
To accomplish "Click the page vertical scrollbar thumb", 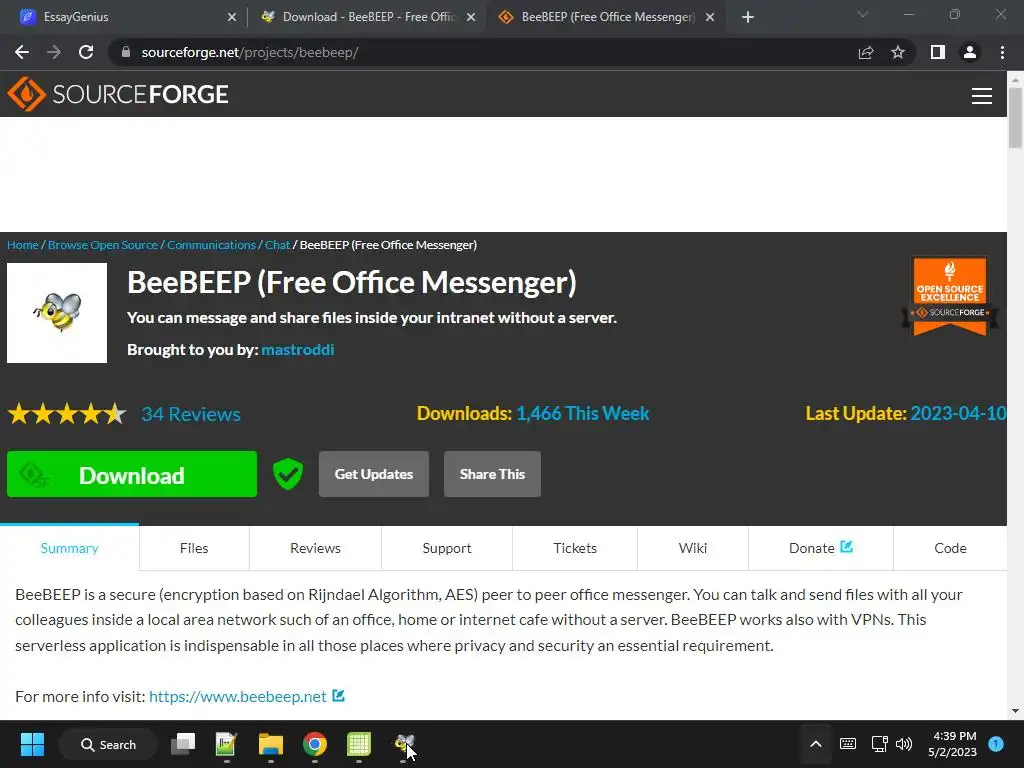I will (1015, 118).
